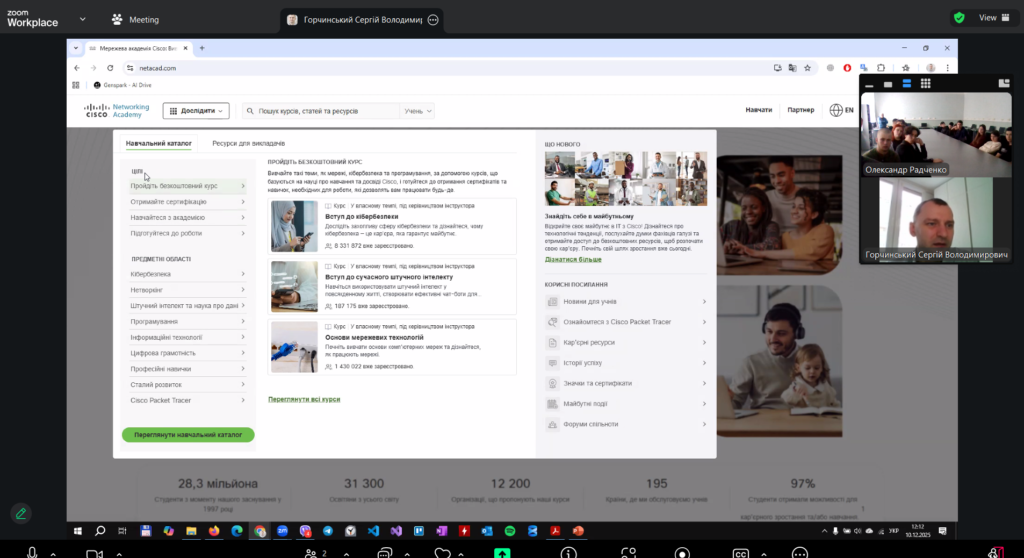Click the Переглянути всі курси link
1024x558 pixels.
[x=304, y=399]
